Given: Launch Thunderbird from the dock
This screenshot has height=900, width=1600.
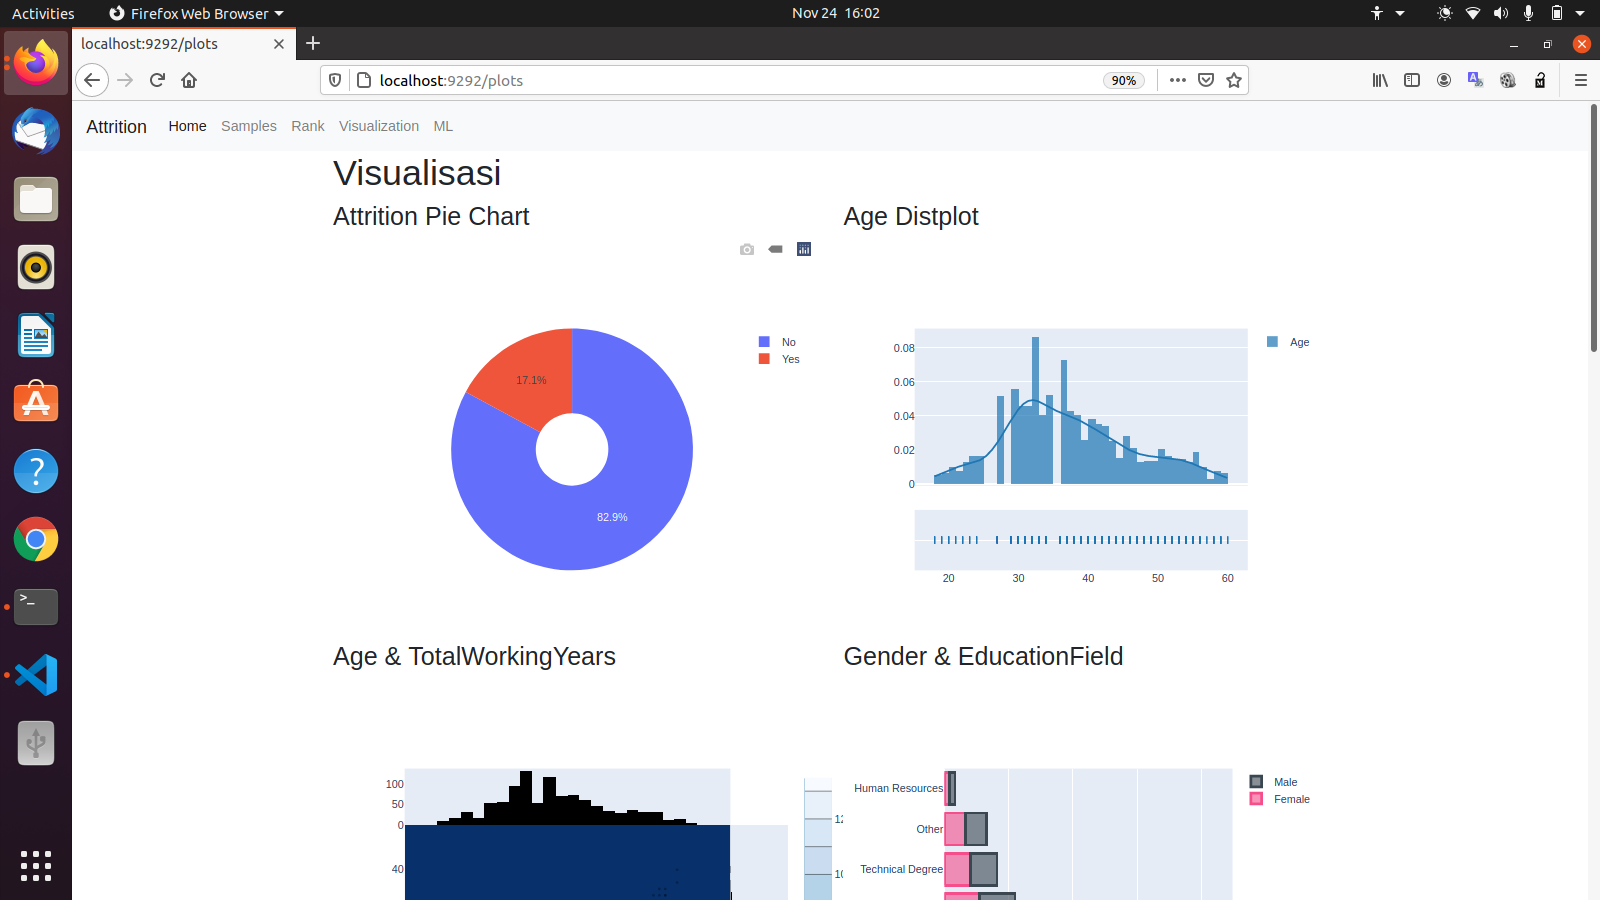Looking at the screenshot, I should [36, 131].
